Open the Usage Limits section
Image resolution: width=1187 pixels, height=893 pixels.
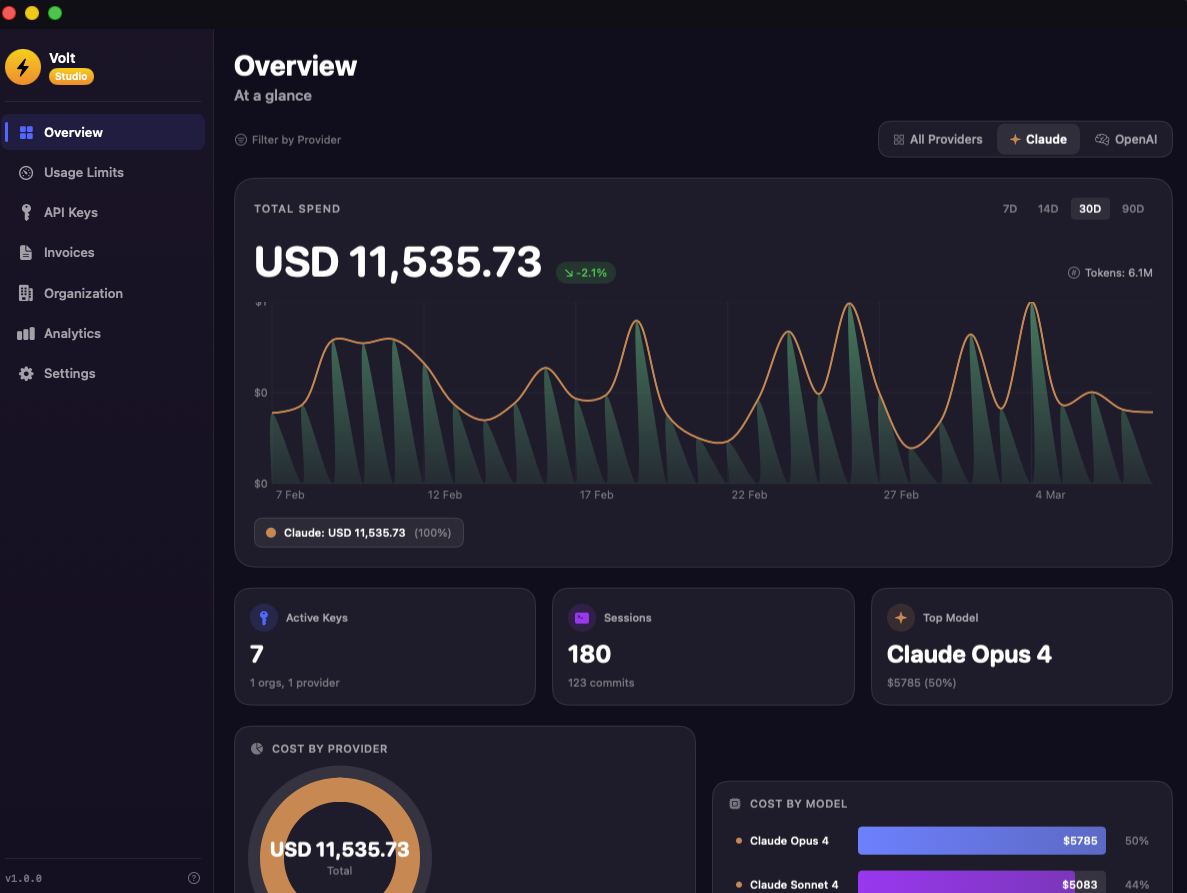click(85, 172)
